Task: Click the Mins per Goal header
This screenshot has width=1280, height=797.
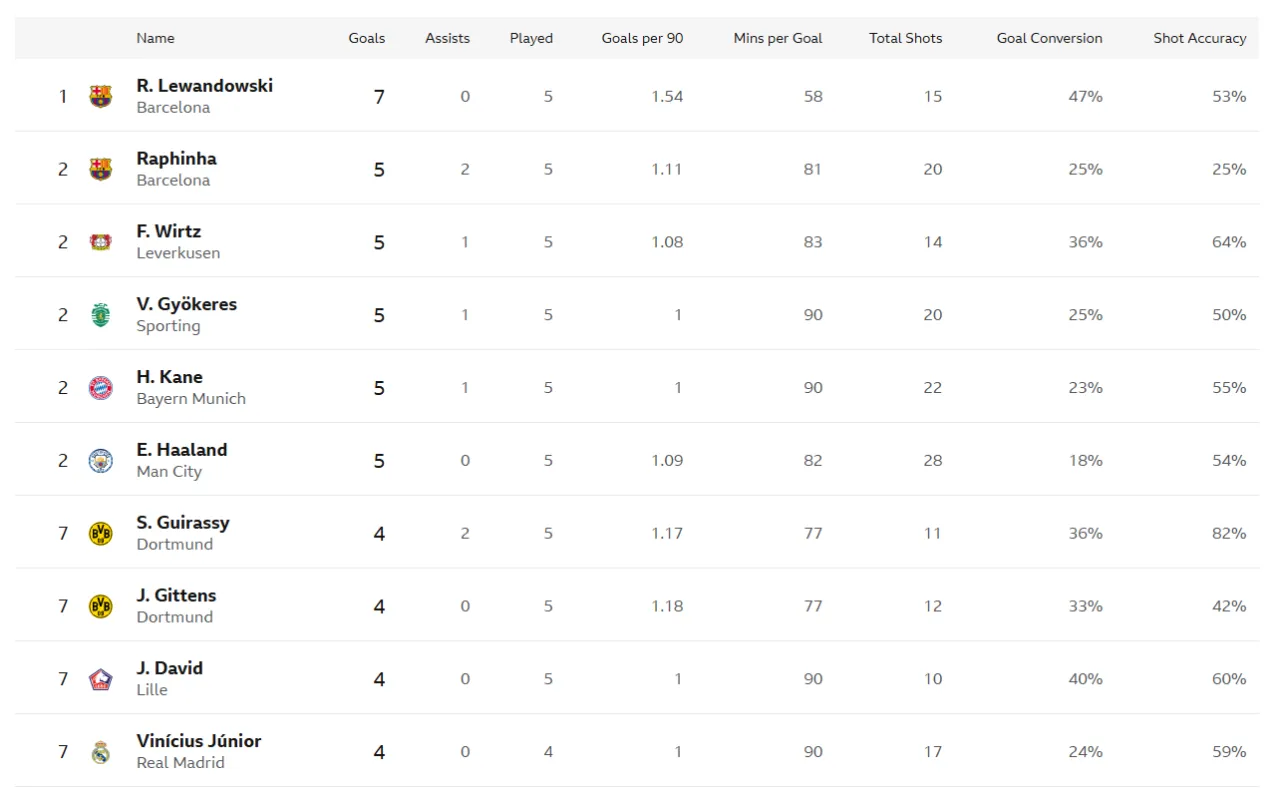Action: pos(777,38)
